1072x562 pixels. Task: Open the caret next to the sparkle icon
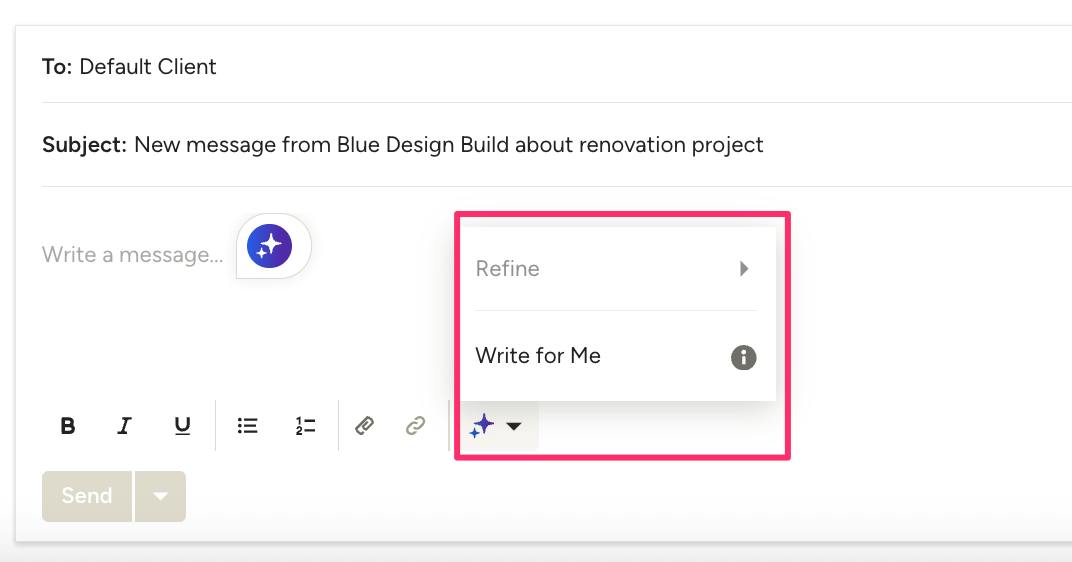click(513, 426)
